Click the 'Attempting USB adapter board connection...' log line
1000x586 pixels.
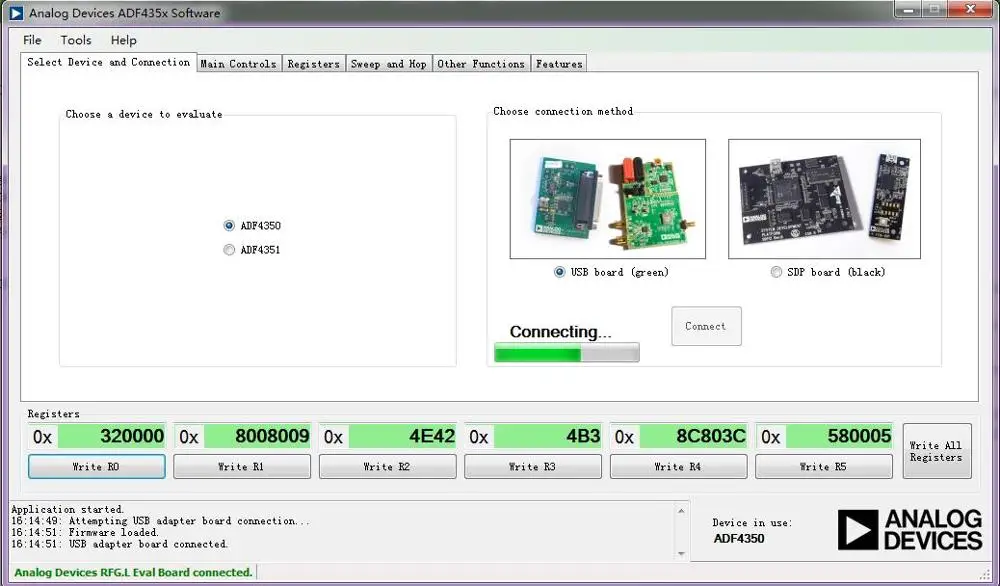coord(160,521)
